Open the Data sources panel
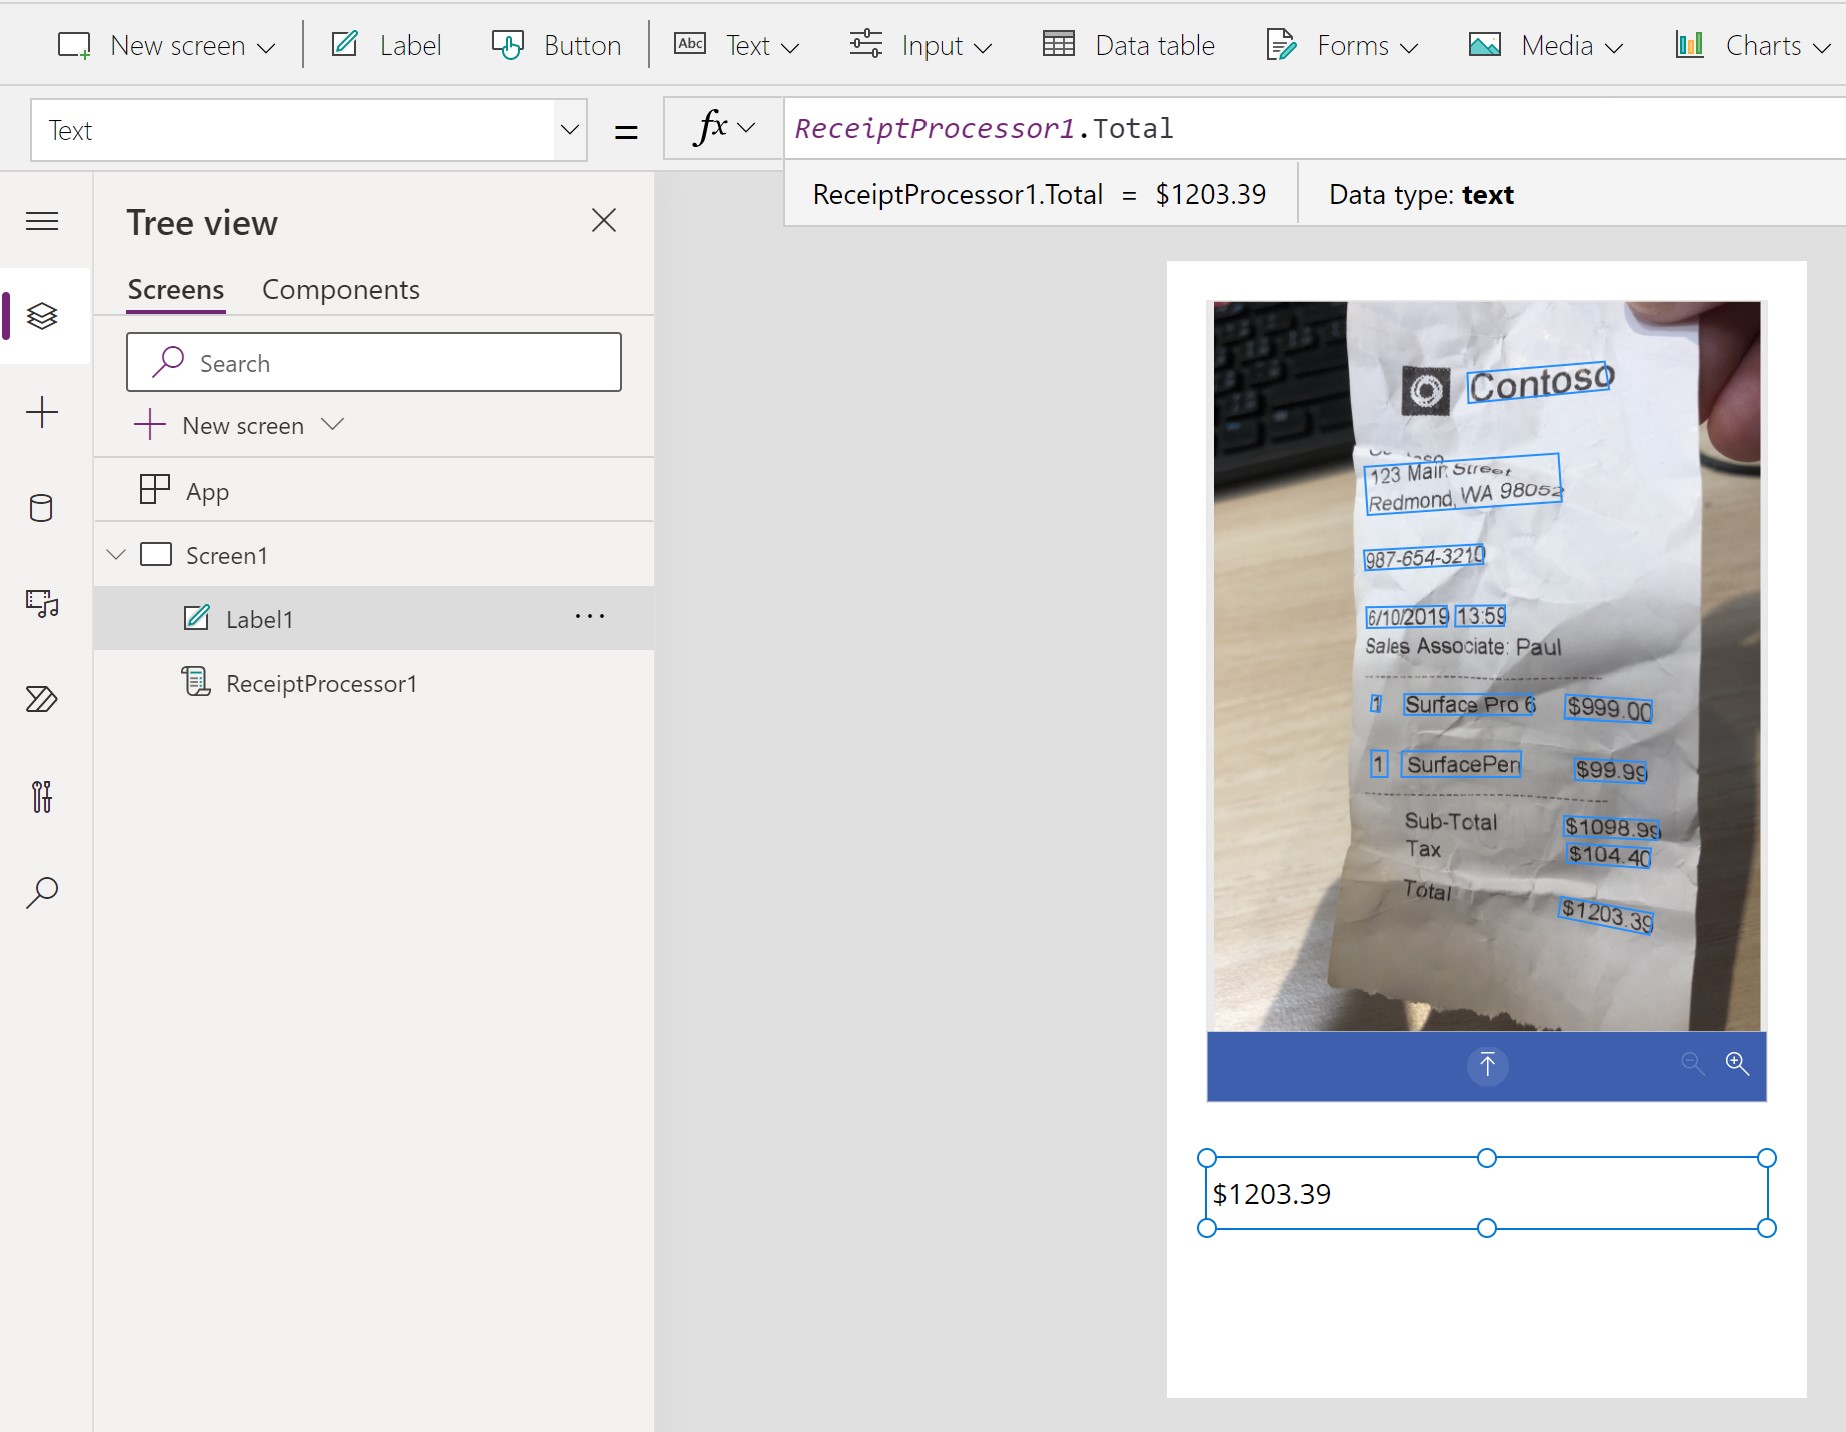 point(42,508)
